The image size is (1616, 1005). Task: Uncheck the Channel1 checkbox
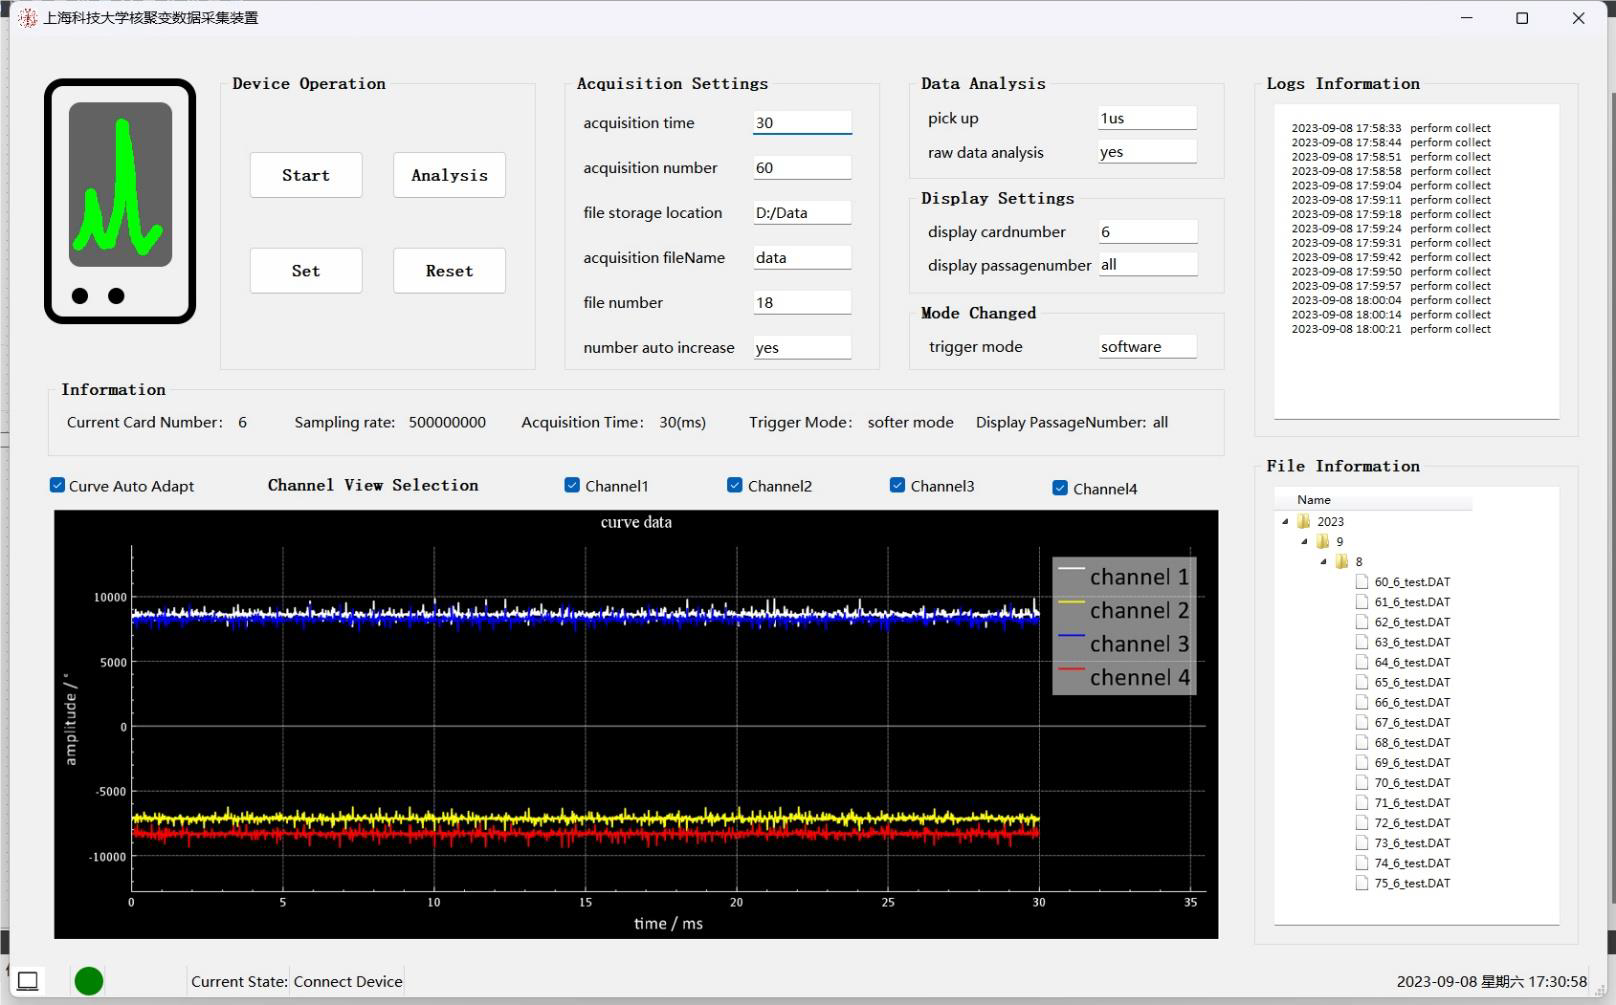[572, 485]
